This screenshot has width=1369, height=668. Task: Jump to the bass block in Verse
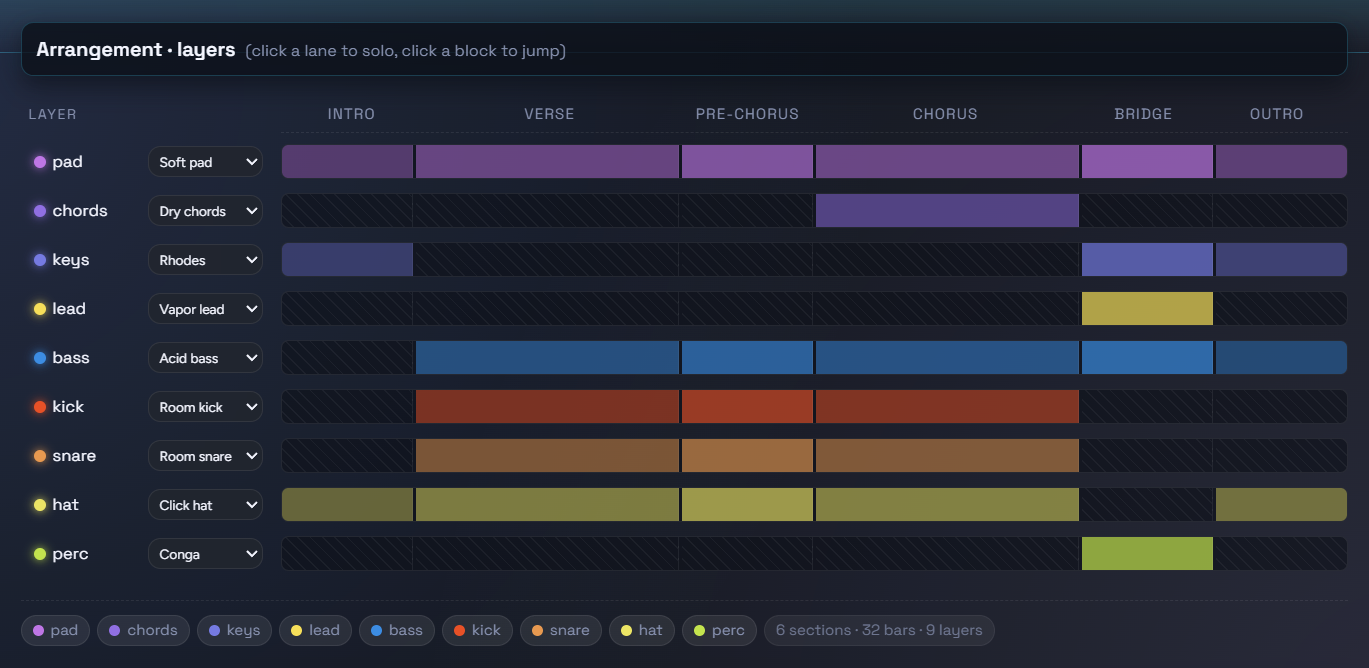(547, 358)
